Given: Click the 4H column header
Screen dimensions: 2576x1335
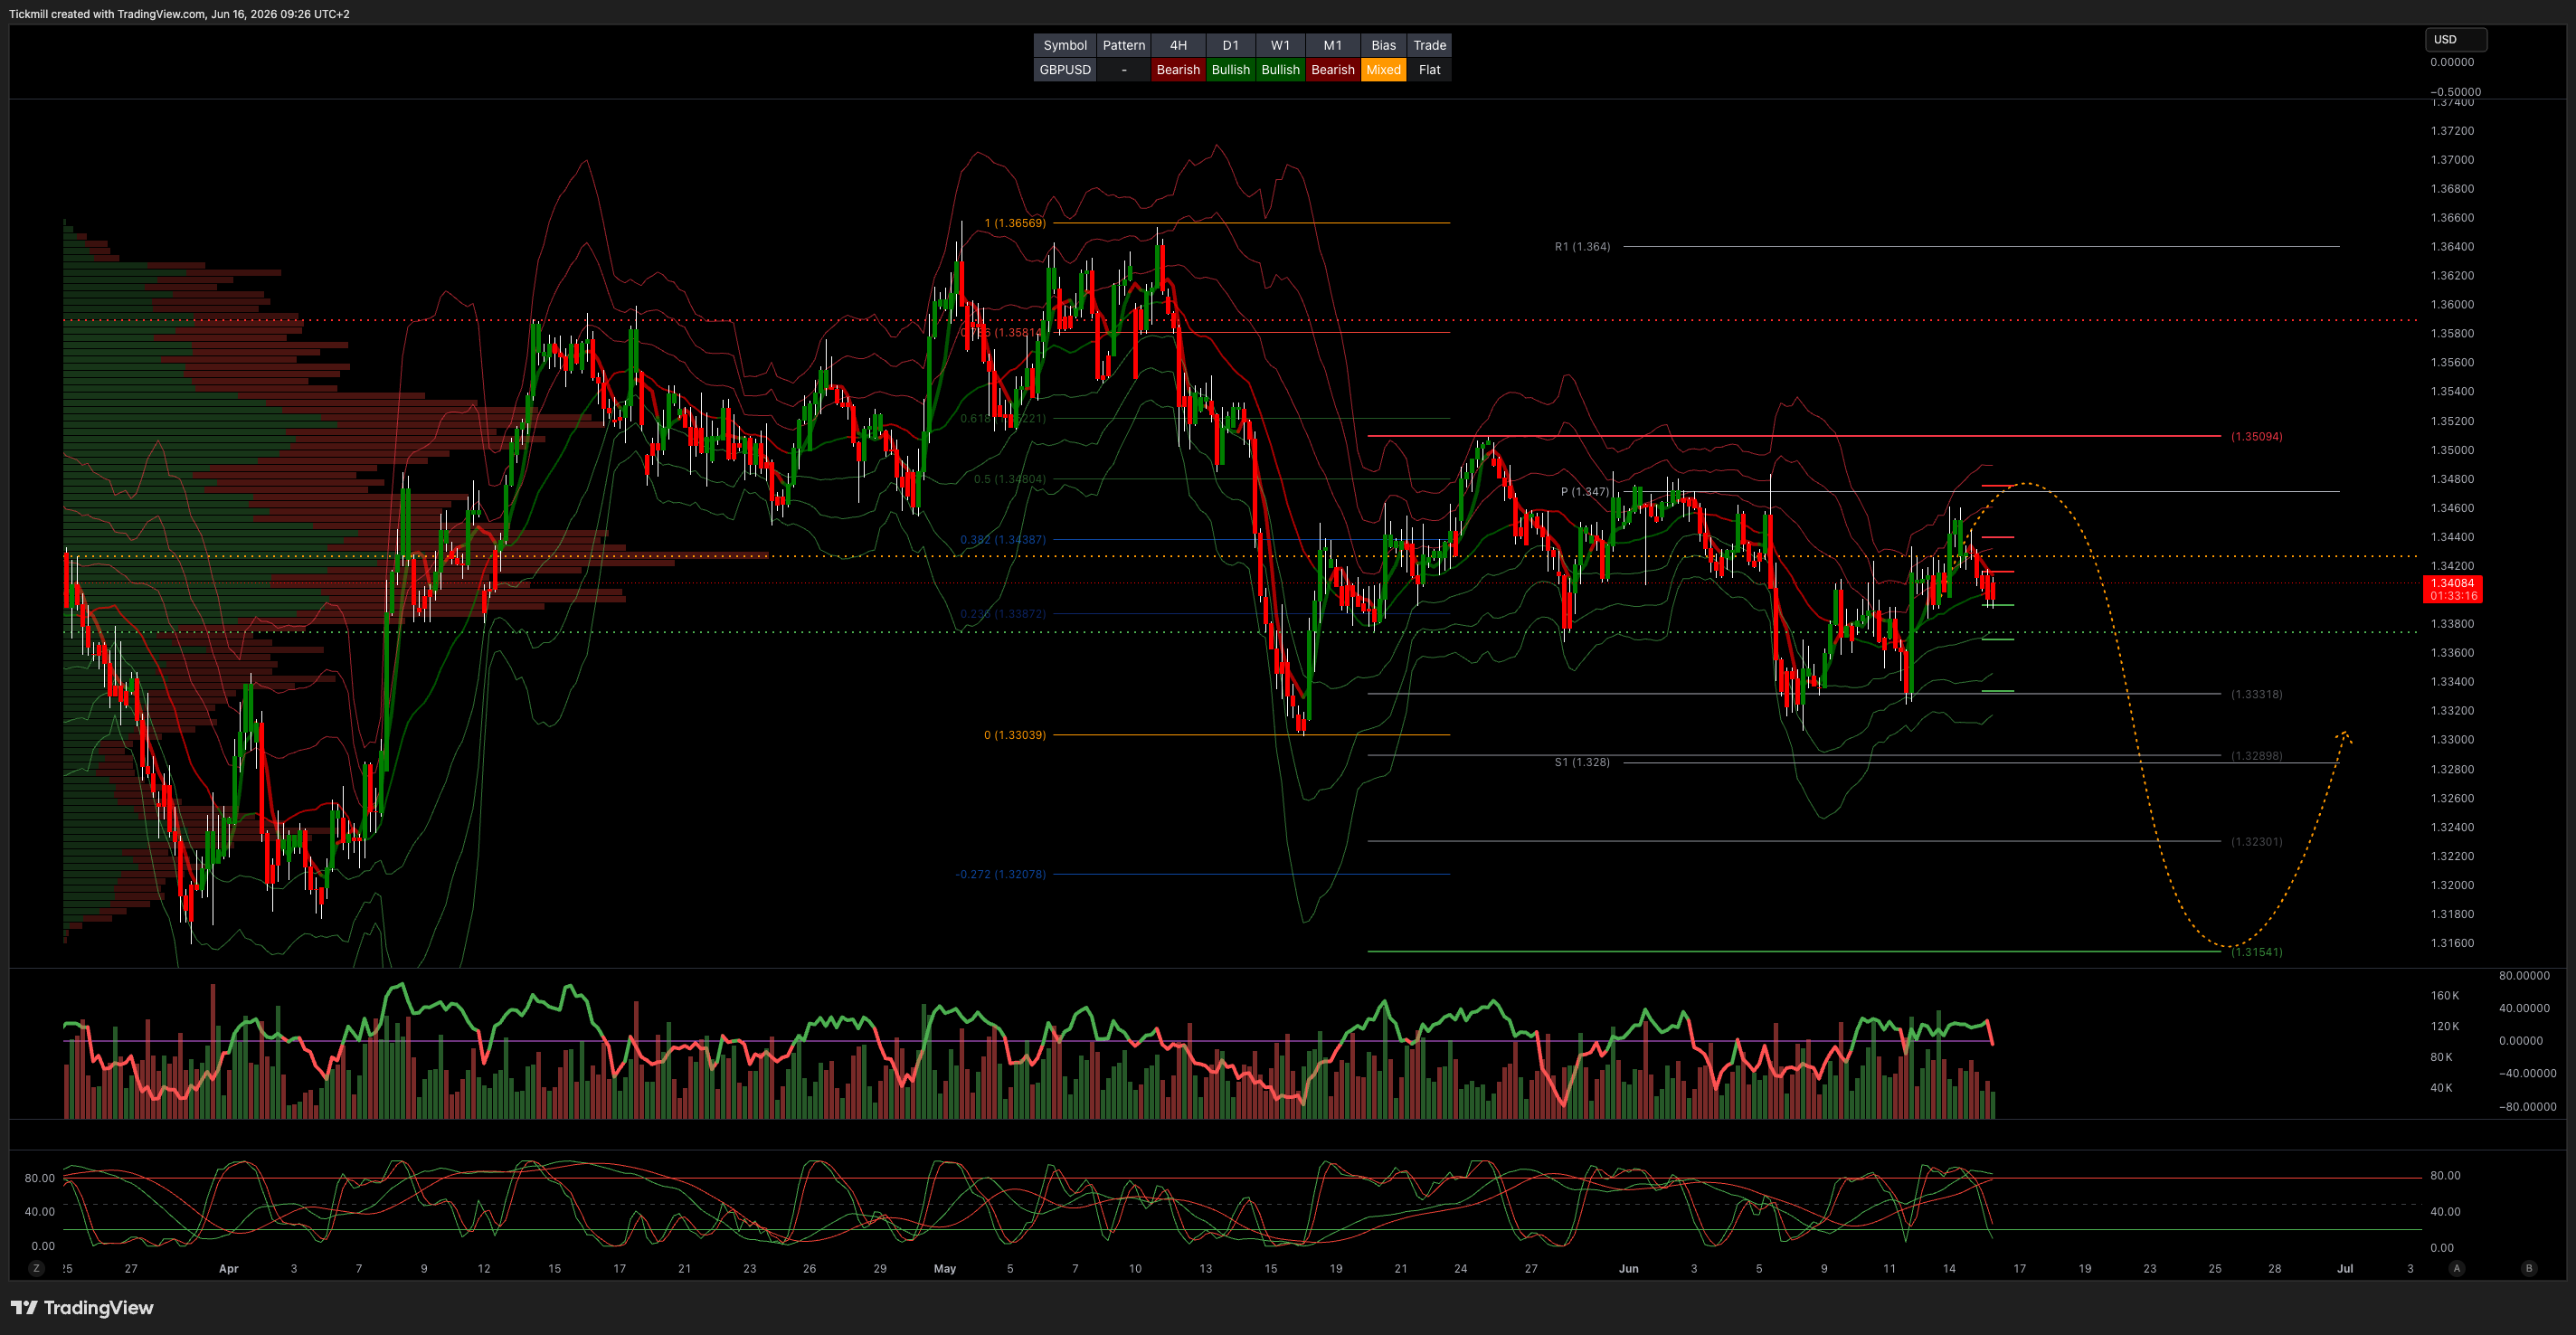Looking at the screenshot, I should point(1178,45).
